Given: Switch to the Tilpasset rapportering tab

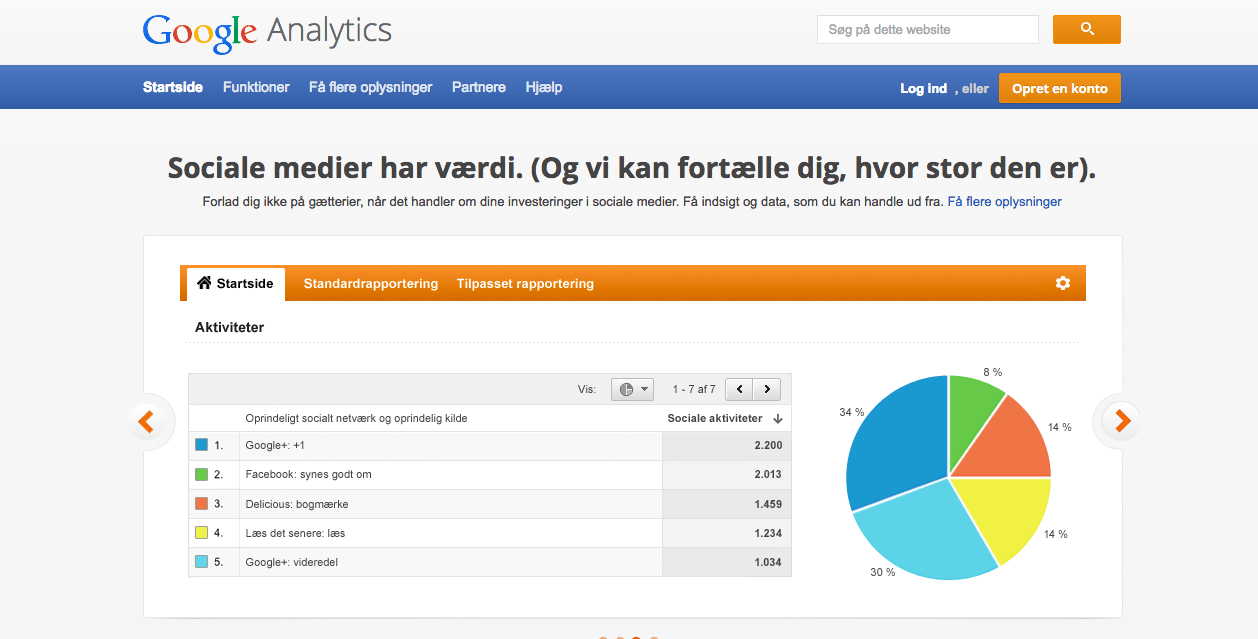Looking at the screenshot, I should (x=525, y=284).
